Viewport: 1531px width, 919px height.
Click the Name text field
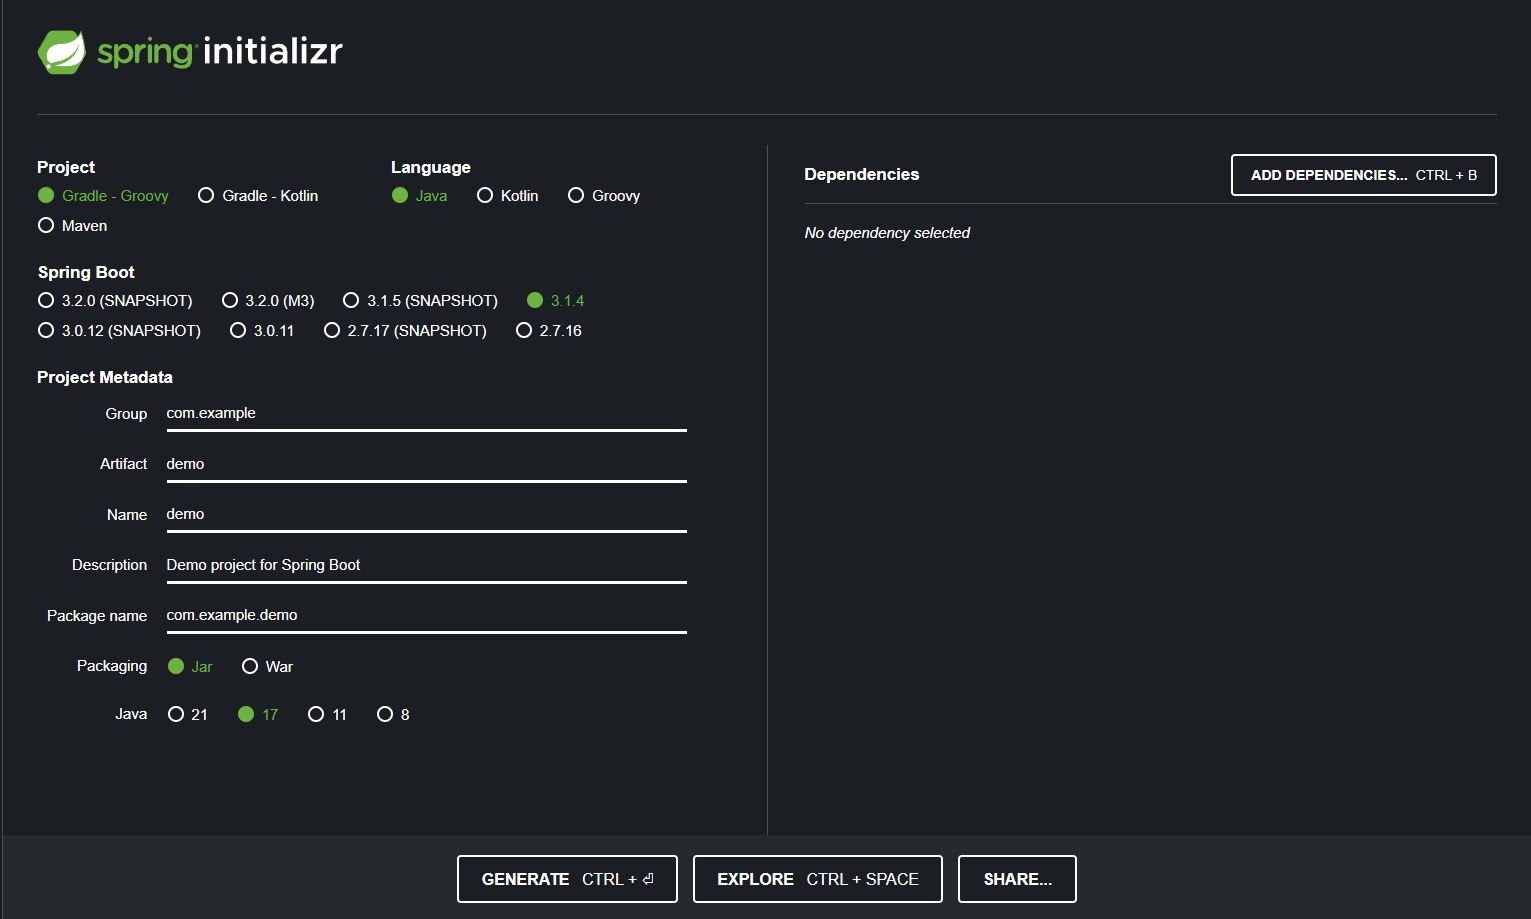tap(426, 515)
